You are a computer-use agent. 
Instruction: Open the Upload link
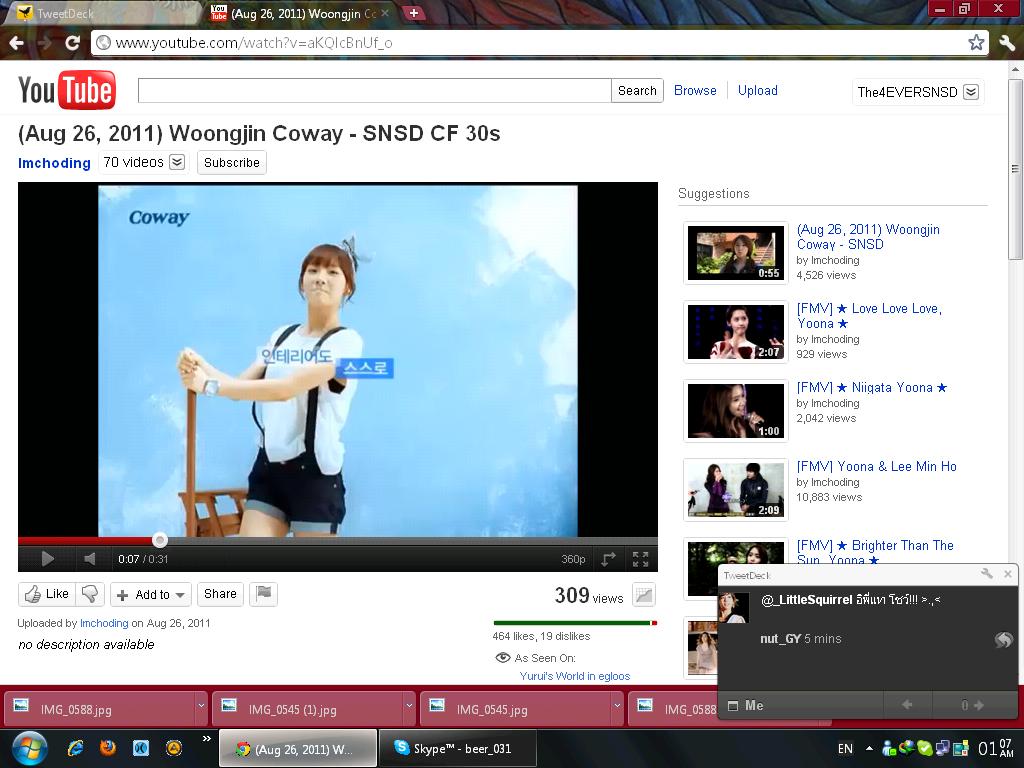(x=758, y=91)
